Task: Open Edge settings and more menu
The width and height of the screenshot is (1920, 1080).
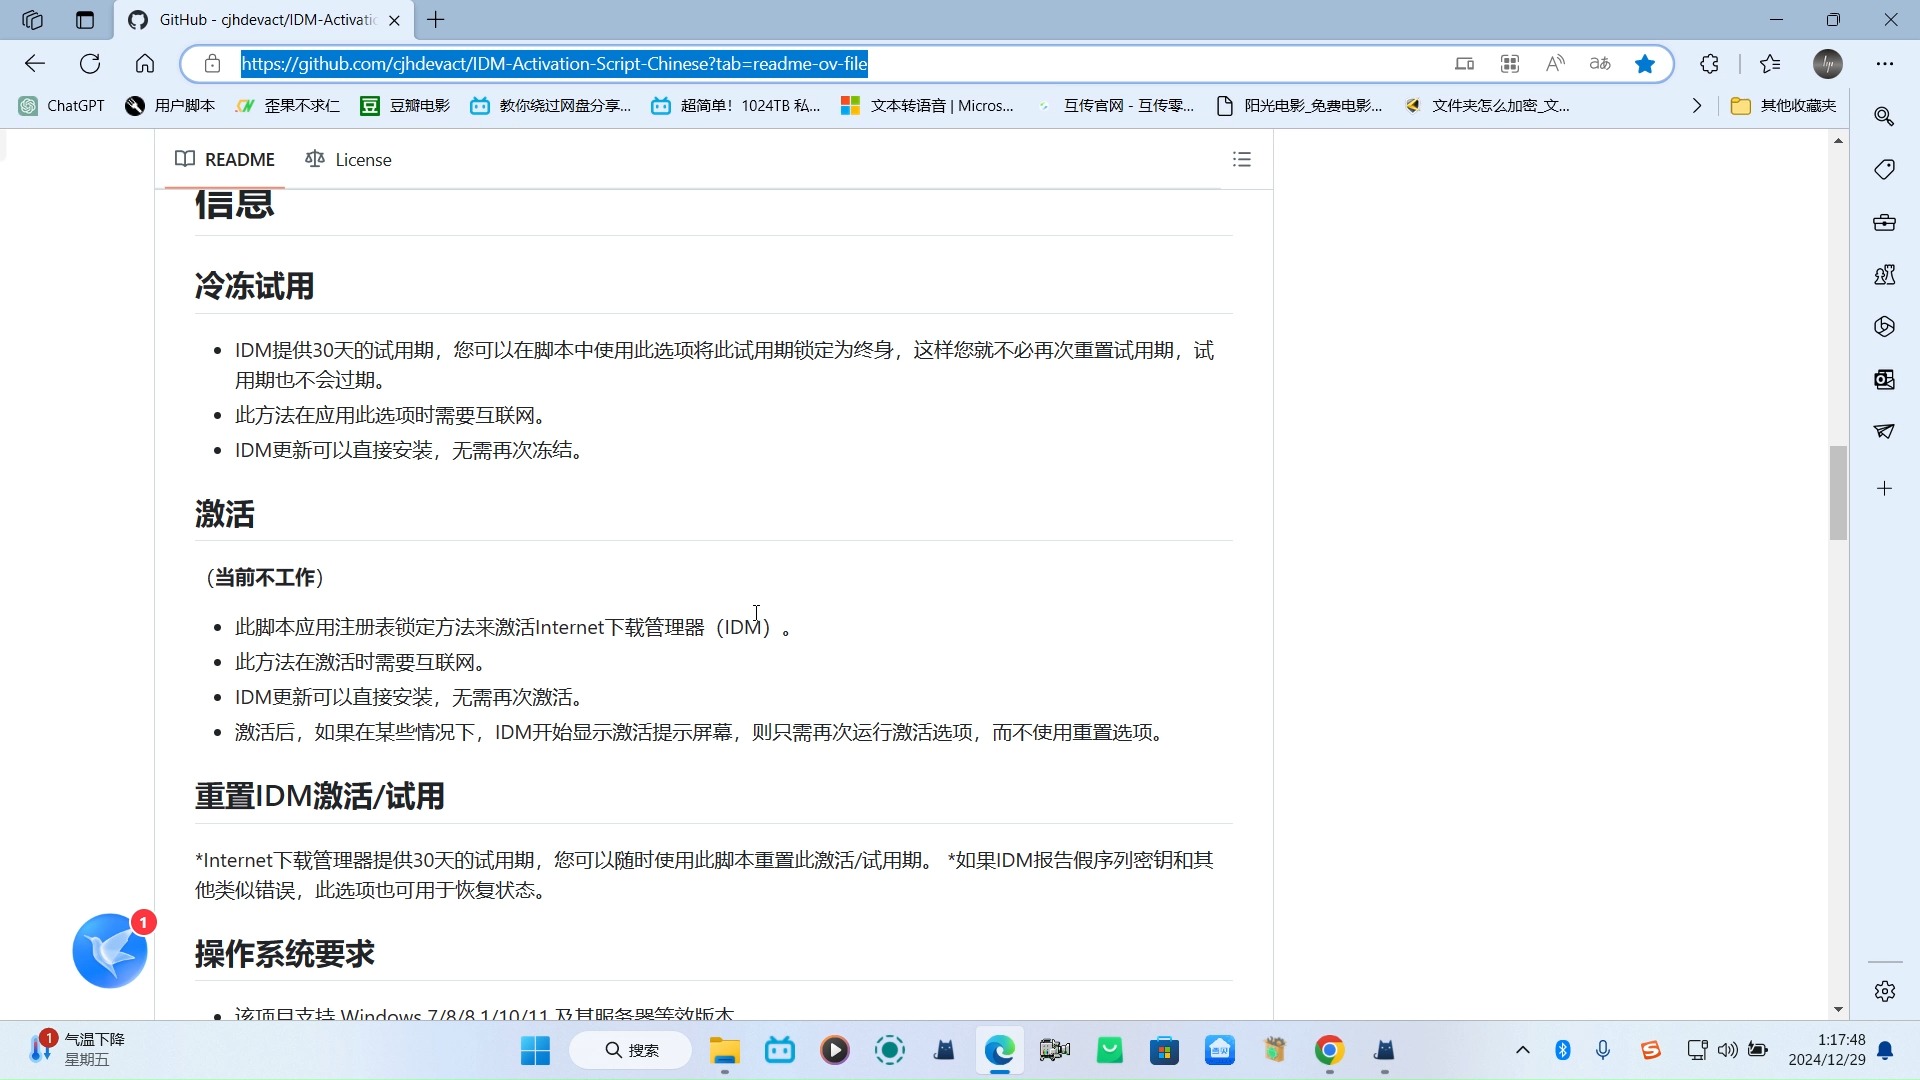Action: 1885,64
